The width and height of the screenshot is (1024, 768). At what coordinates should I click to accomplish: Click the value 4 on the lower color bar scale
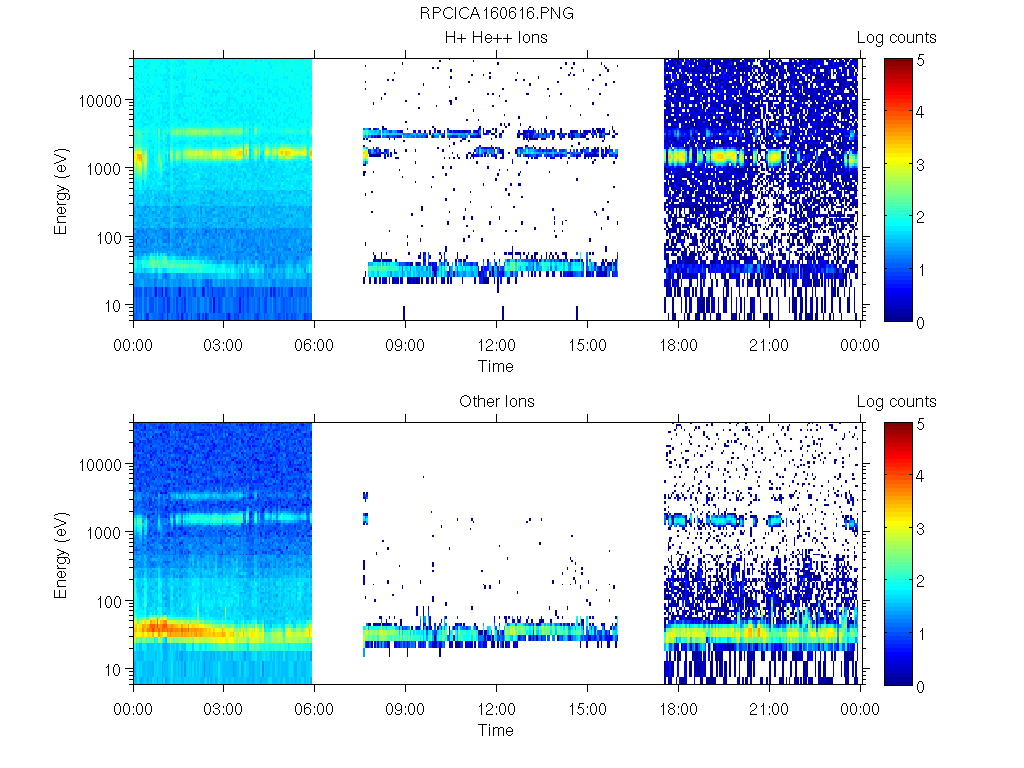pos(921,476)
